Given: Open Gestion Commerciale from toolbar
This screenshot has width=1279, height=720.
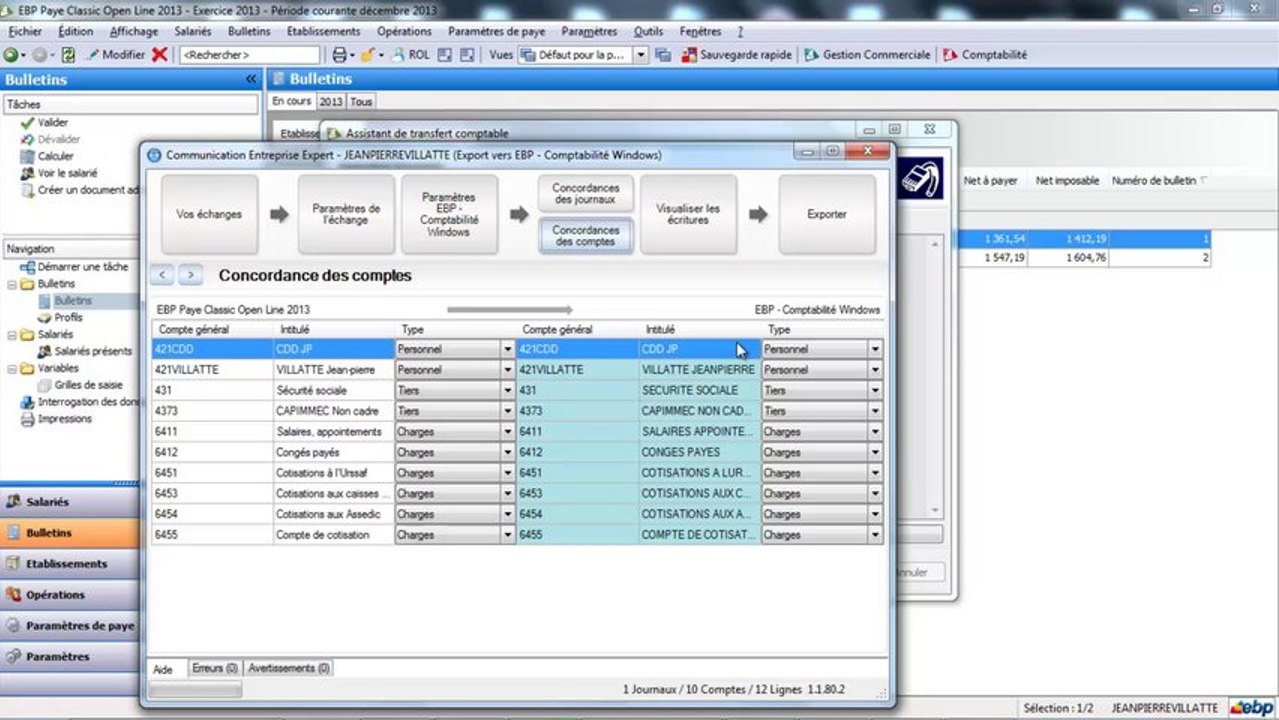Looking at the screenshot, I should 867,55.
